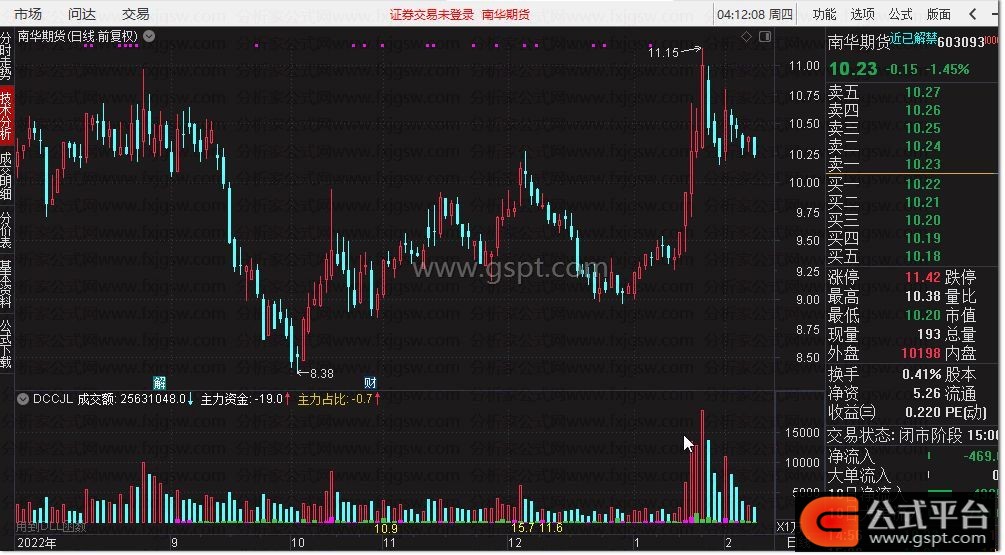This screenshot has width=1005, height=555.
Task: Click the 8.38 low price label
Action: [x=322, y=373]
